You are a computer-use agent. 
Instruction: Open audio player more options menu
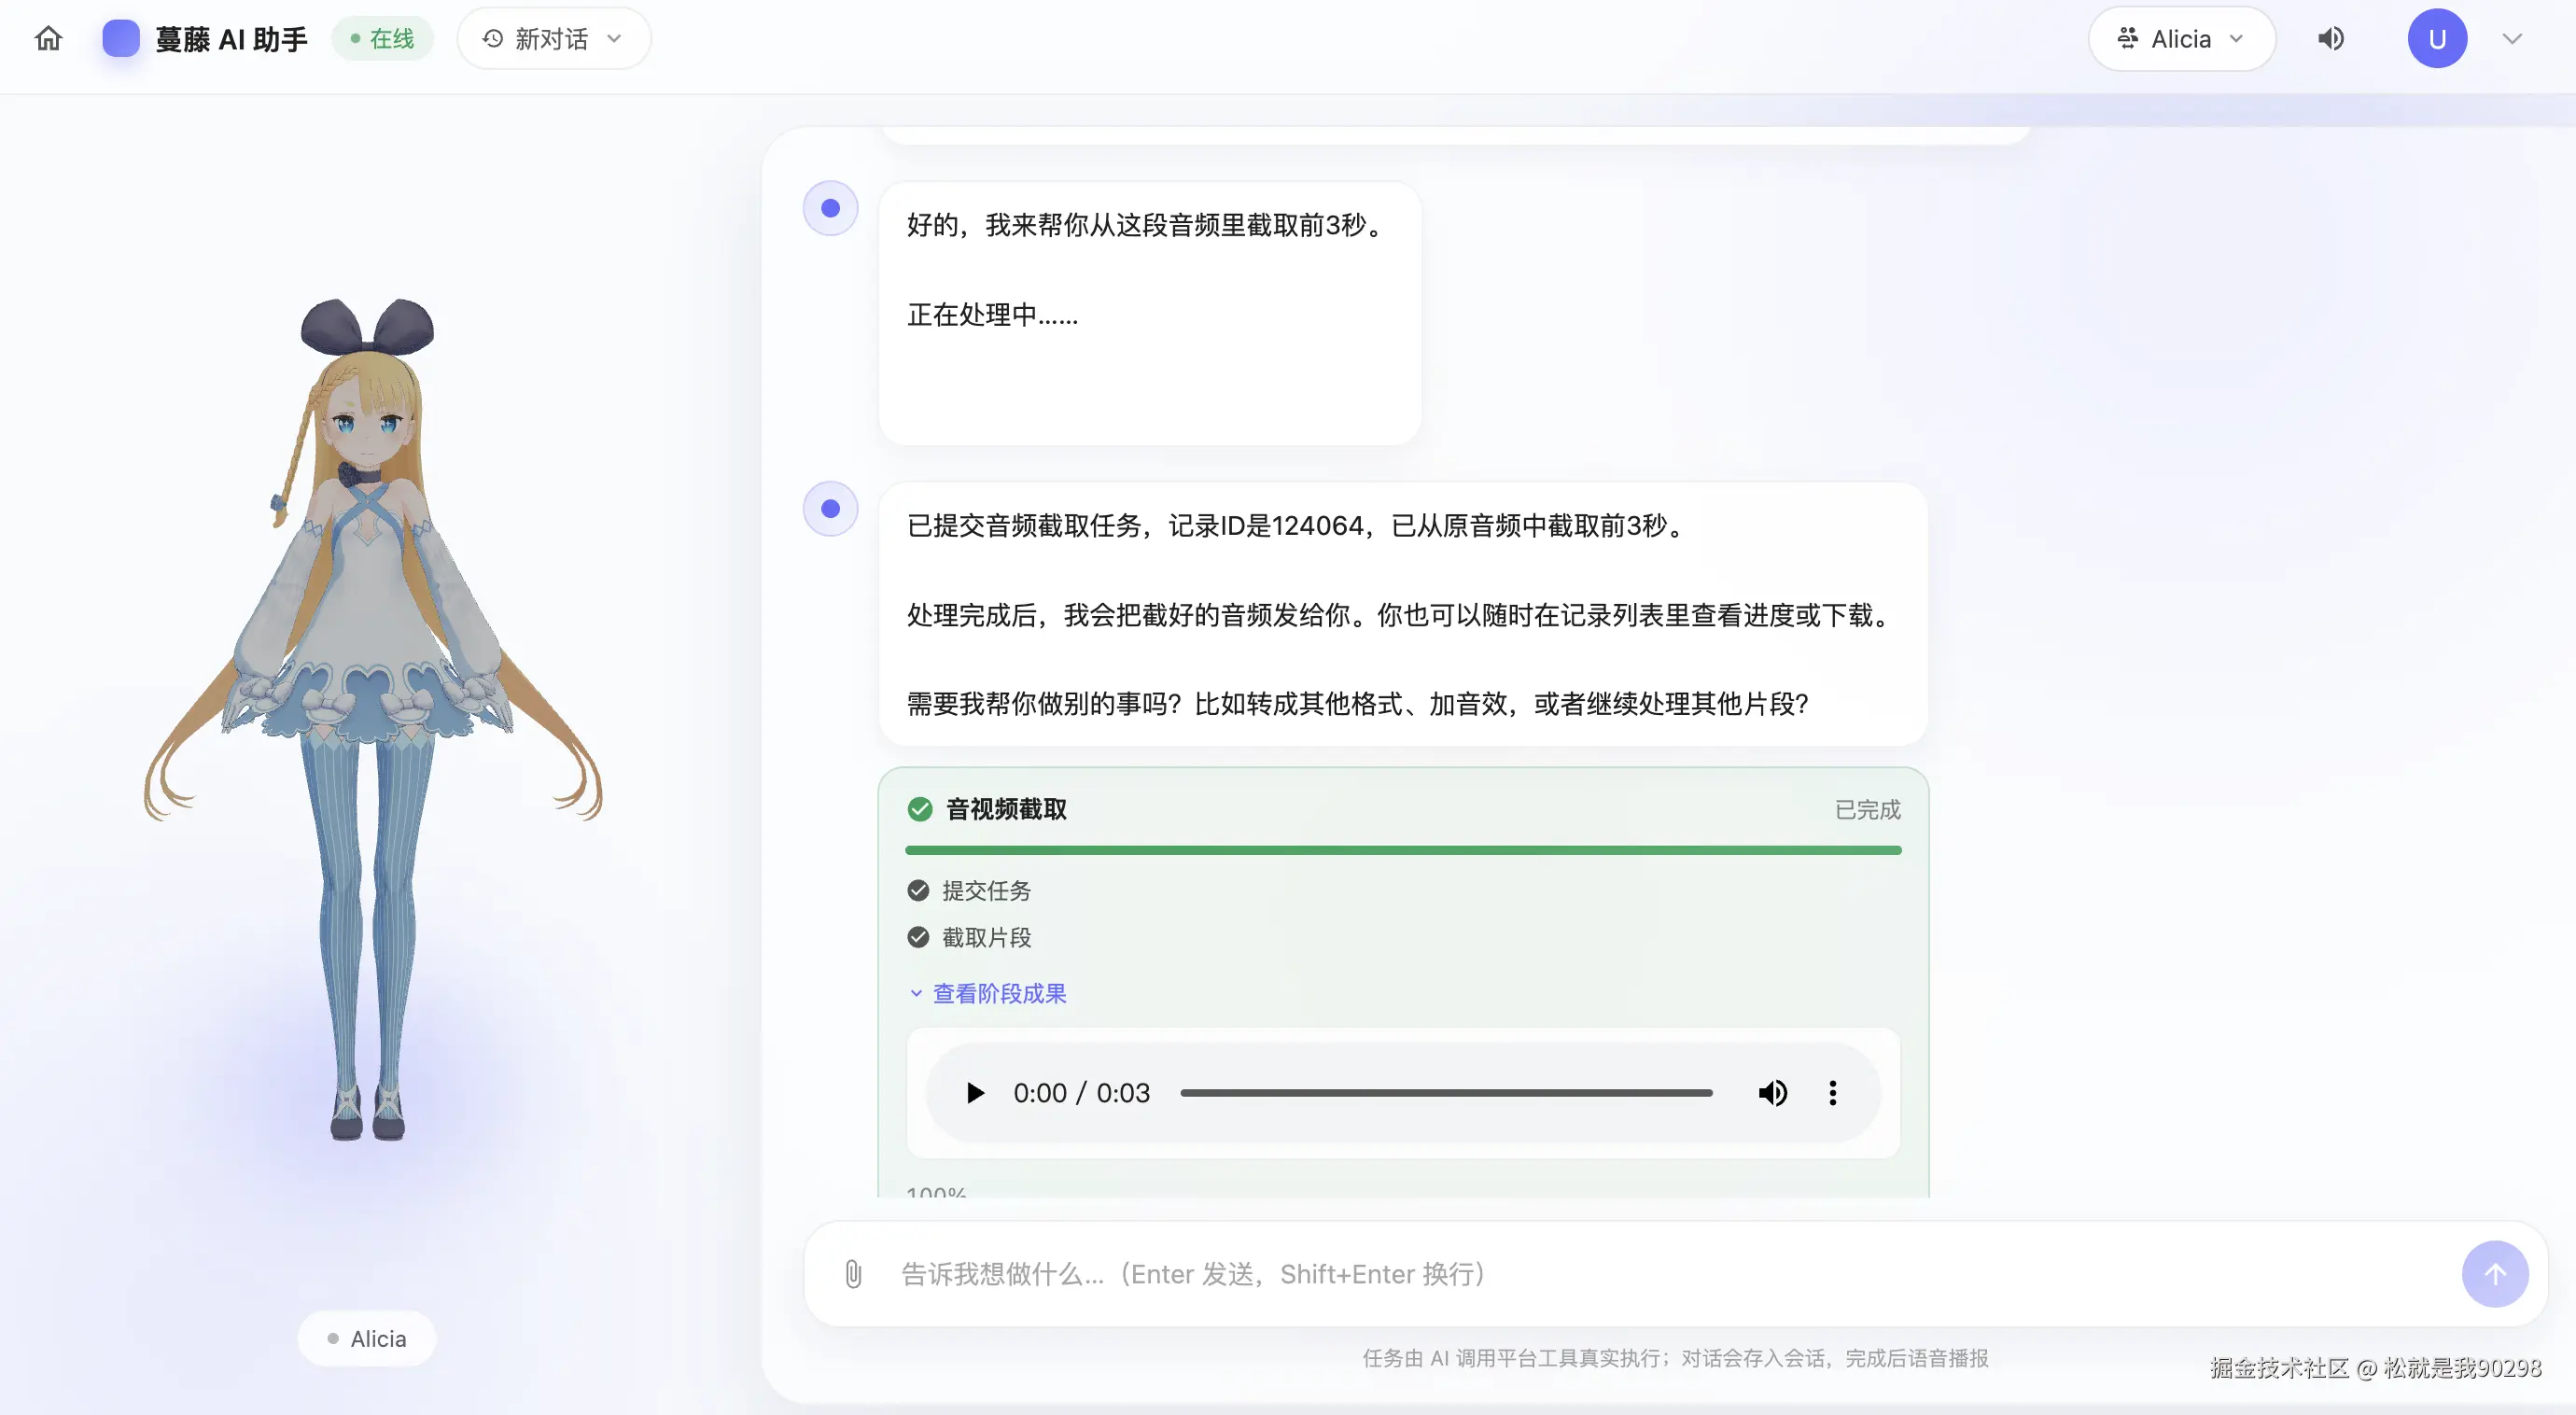pyautogui.click(x=1832, y=1092)
